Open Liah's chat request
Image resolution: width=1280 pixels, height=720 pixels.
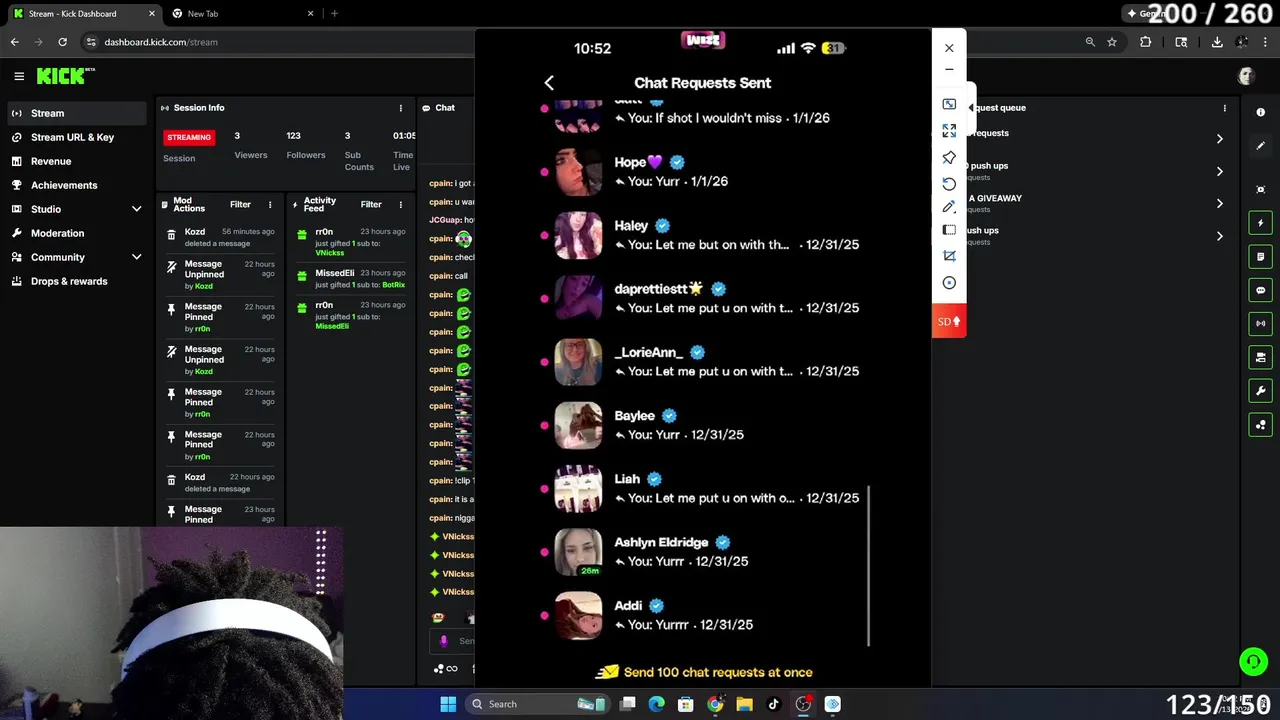(705, 488)
